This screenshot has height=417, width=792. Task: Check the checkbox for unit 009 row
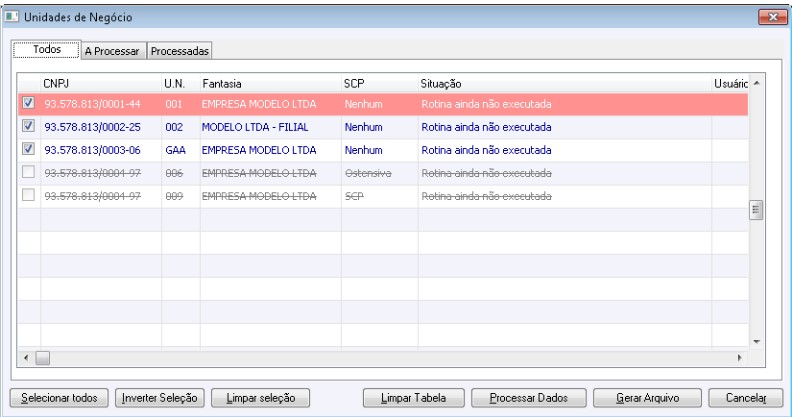tap(27, 195)
